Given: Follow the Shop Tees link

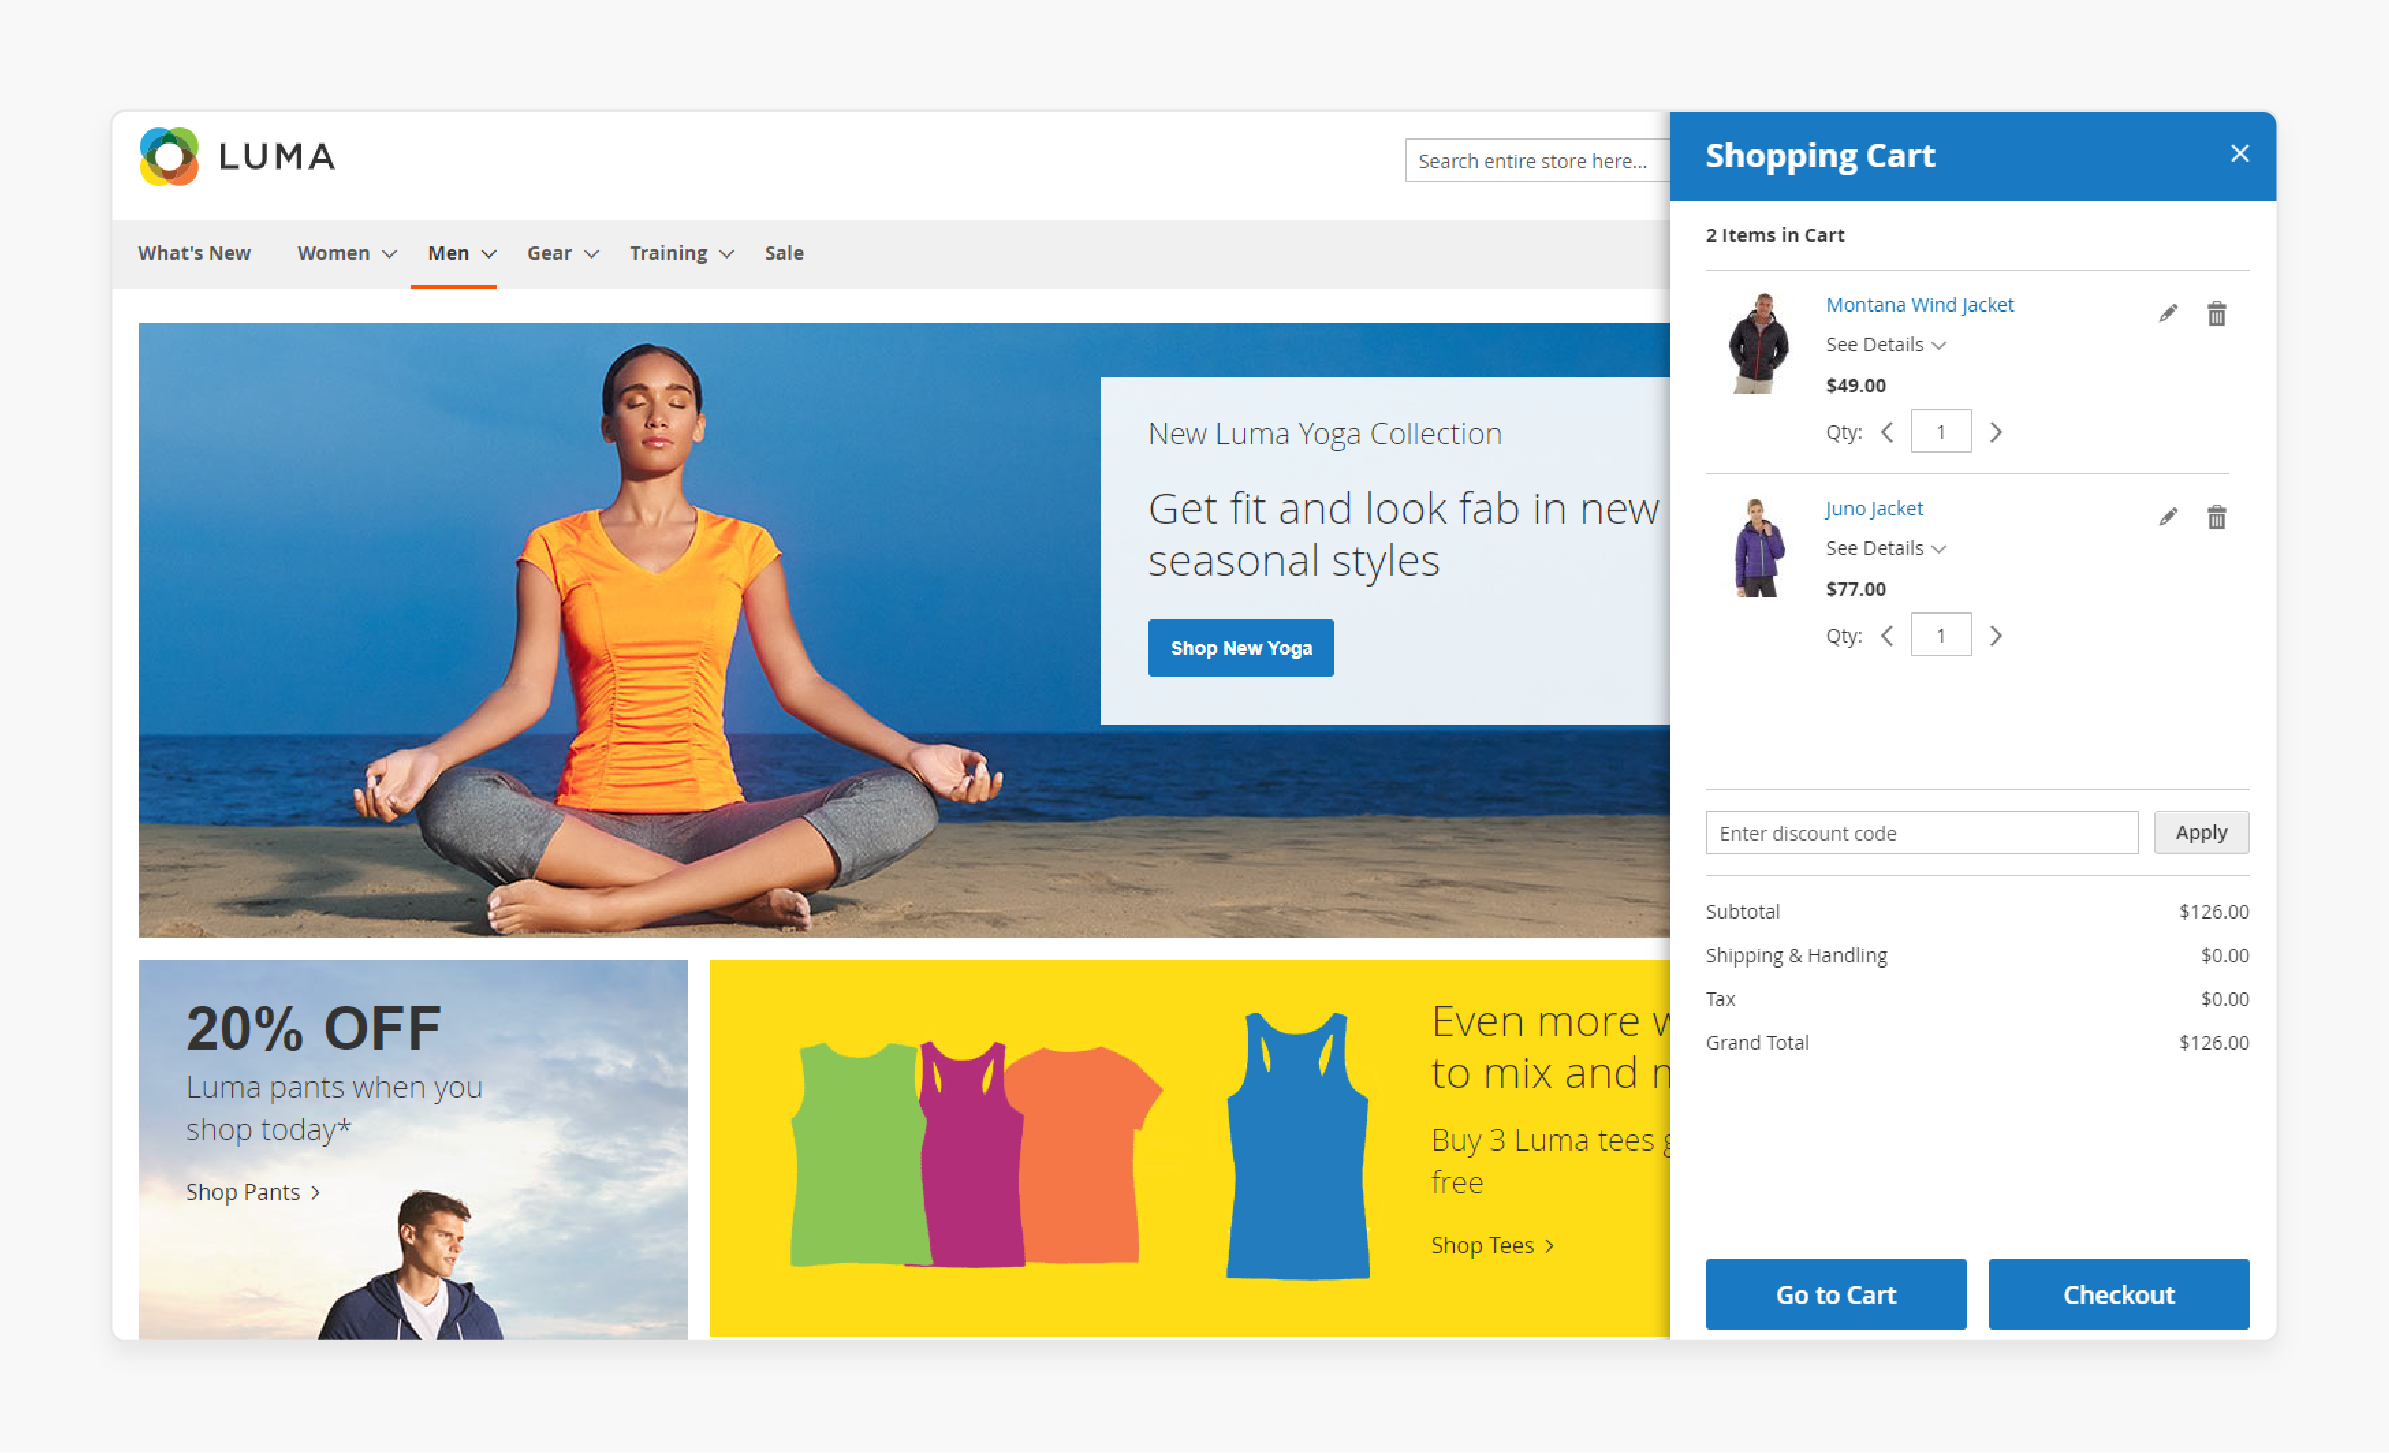Looking at the screenshot, I should click(1492, 1245).
